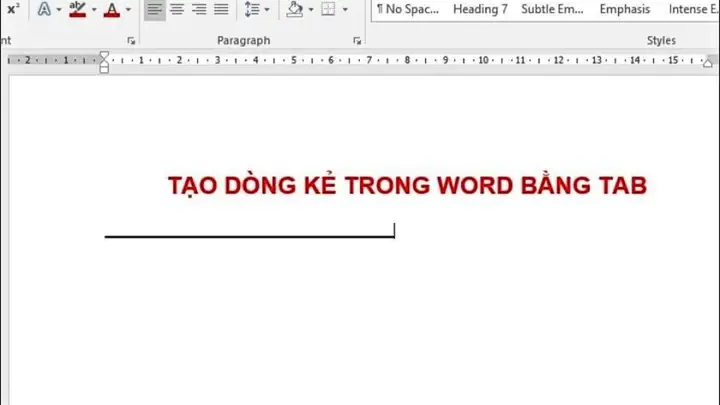The image size is (720, 405).
Task: Click First Line Indent ruler marker
Action: (104, 56)
